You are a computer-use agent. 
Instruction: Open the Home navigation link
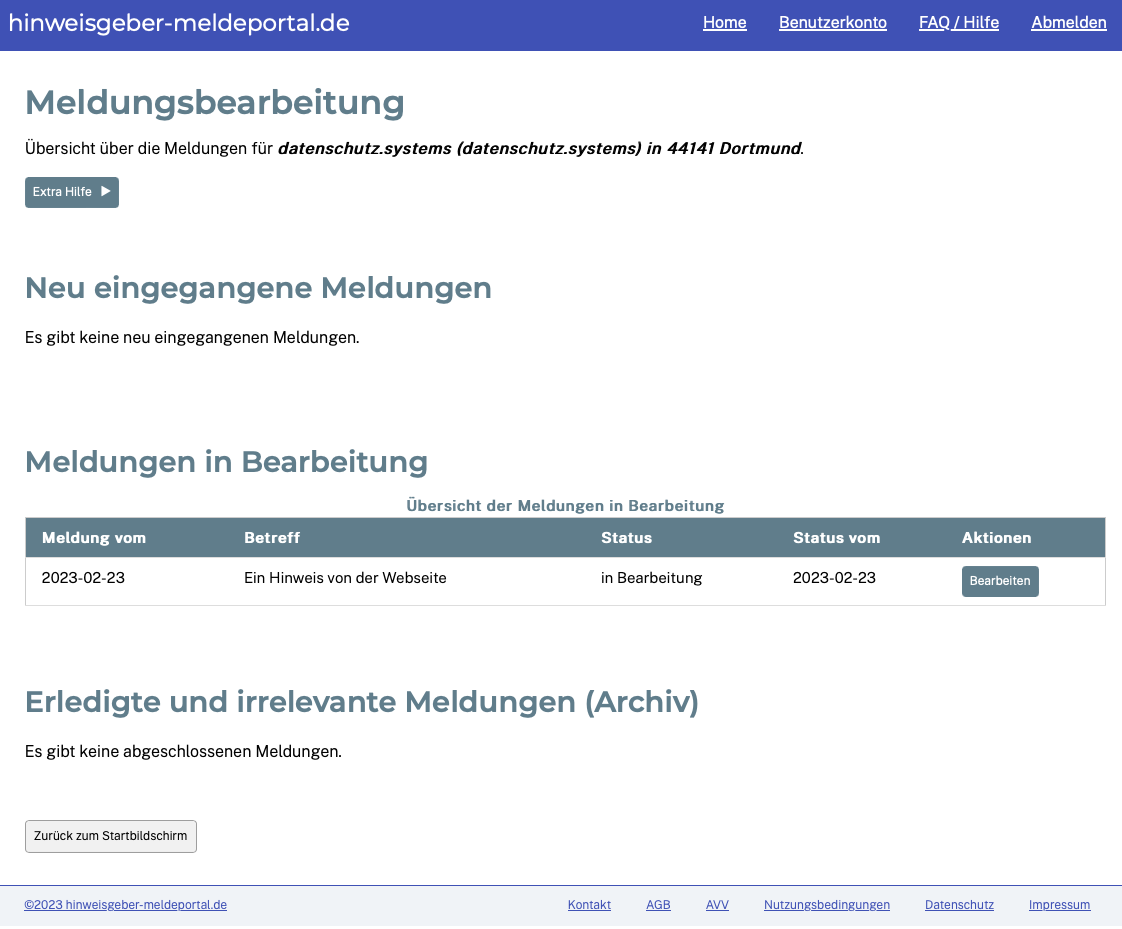[724, 23]
